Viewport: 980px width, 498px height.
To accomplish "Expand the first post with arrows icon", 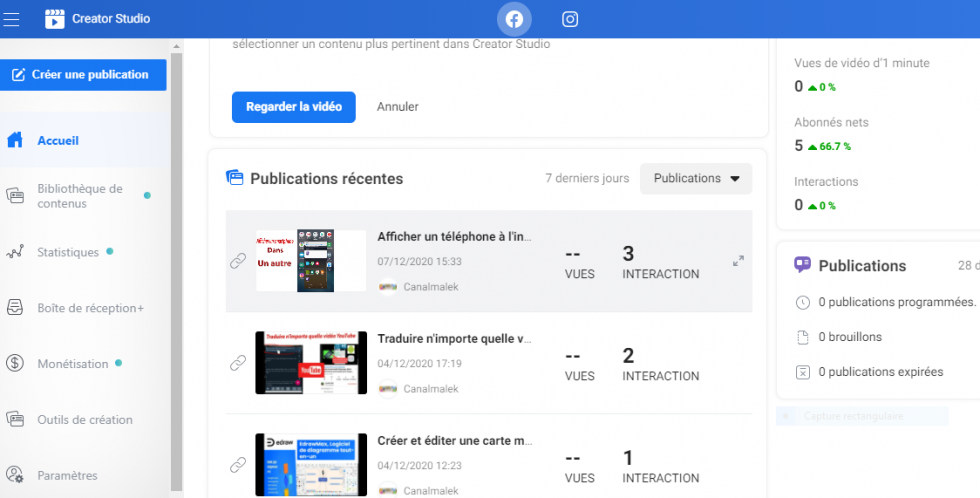I will point(738,261).
